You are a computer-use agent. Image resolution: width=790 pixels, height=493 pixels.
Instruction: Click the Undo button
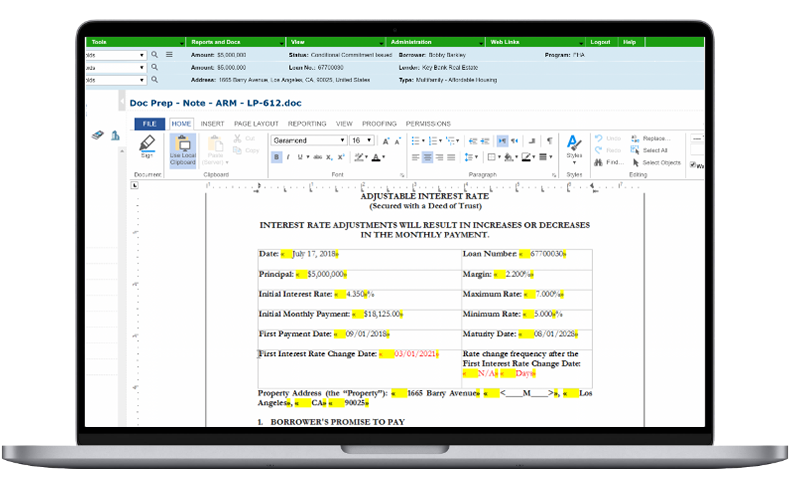click(x=608, y=138)
